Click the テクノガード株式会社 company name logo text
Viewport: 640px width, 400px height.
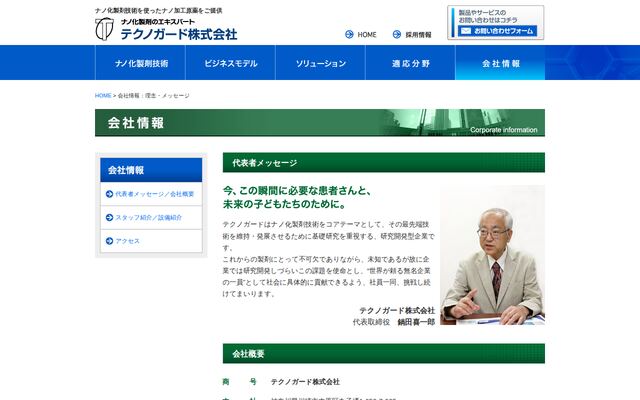[x=179, y=34]
